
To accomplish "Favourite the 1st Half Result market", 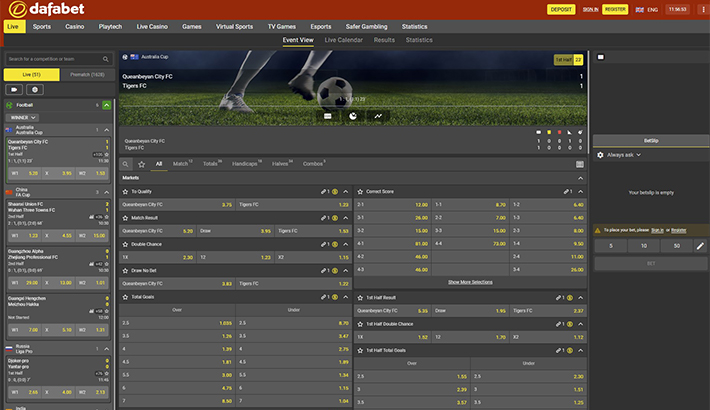I will (360, 298).
